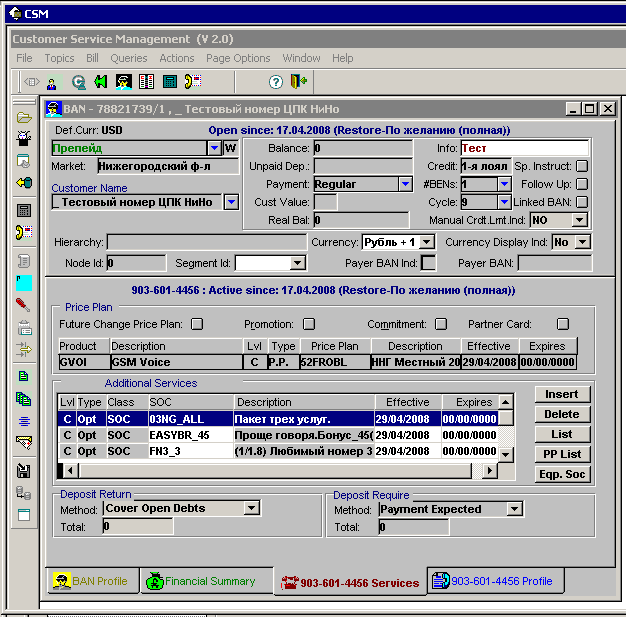Viewport: 626px width, 617px height.
Task: Open the Segment Id dropdown
Action: 297,263
